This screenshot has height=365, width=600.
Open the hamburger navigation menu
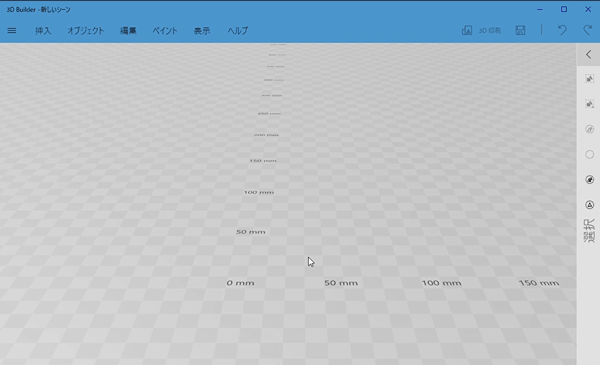(12, 30)
